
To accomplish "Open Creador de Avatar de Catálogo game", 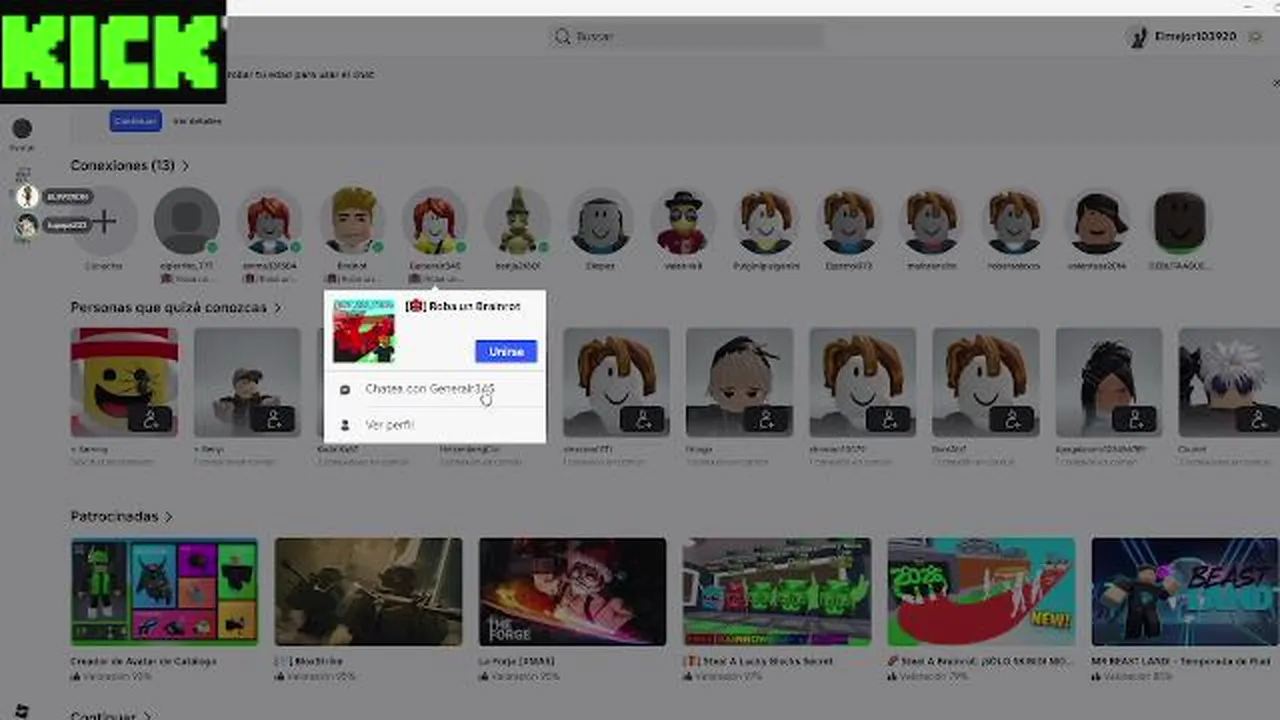I will [x=164, y=592].
